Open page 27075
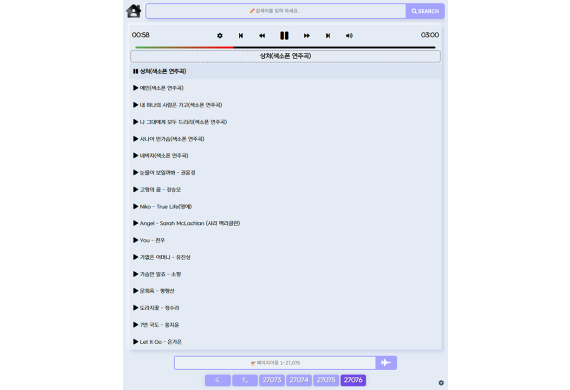This screenshot has width=570, height=390. [326, 380]
